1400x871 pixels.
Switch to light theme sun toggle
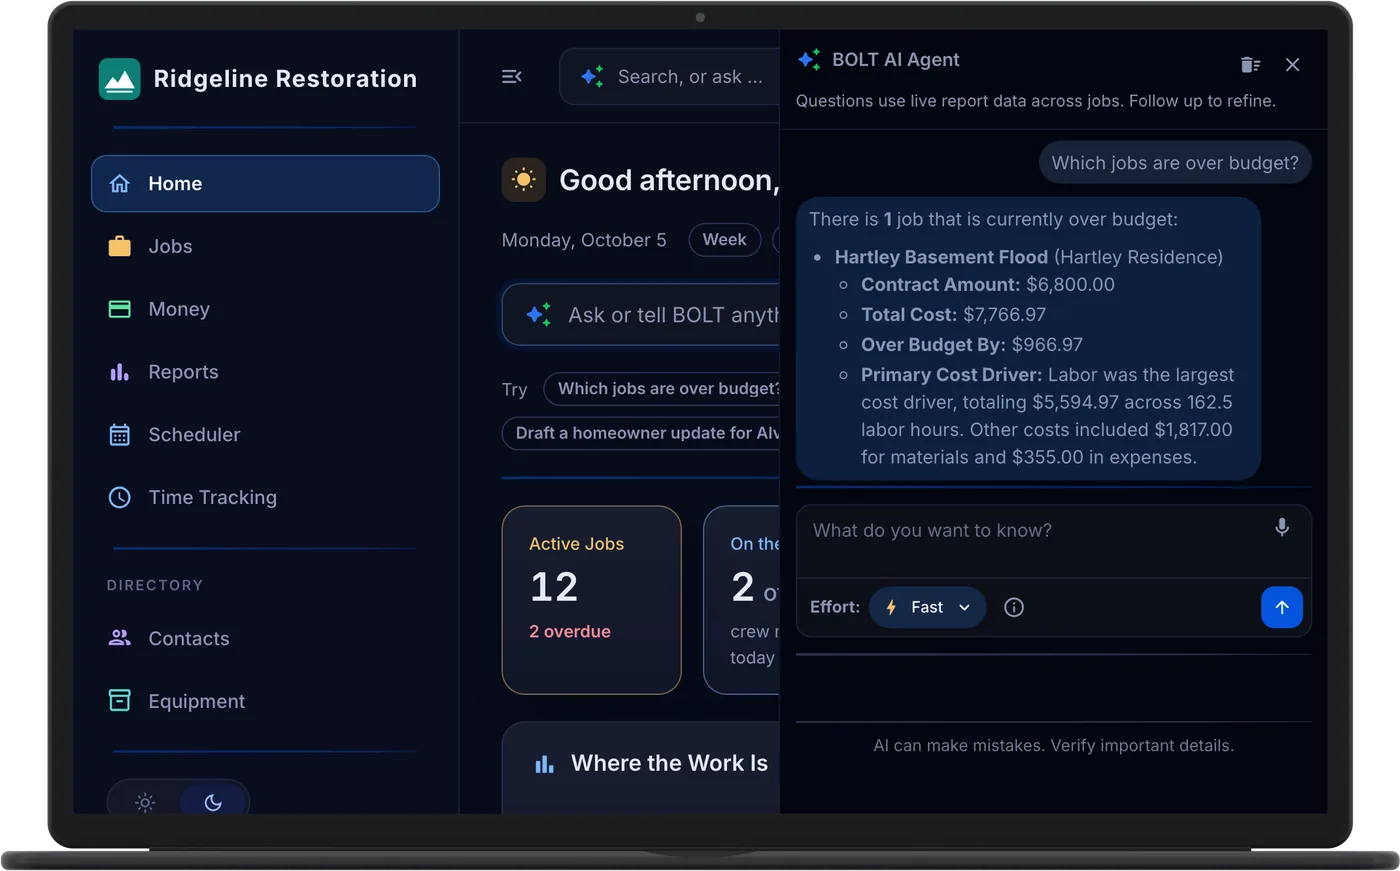(145, 802)
